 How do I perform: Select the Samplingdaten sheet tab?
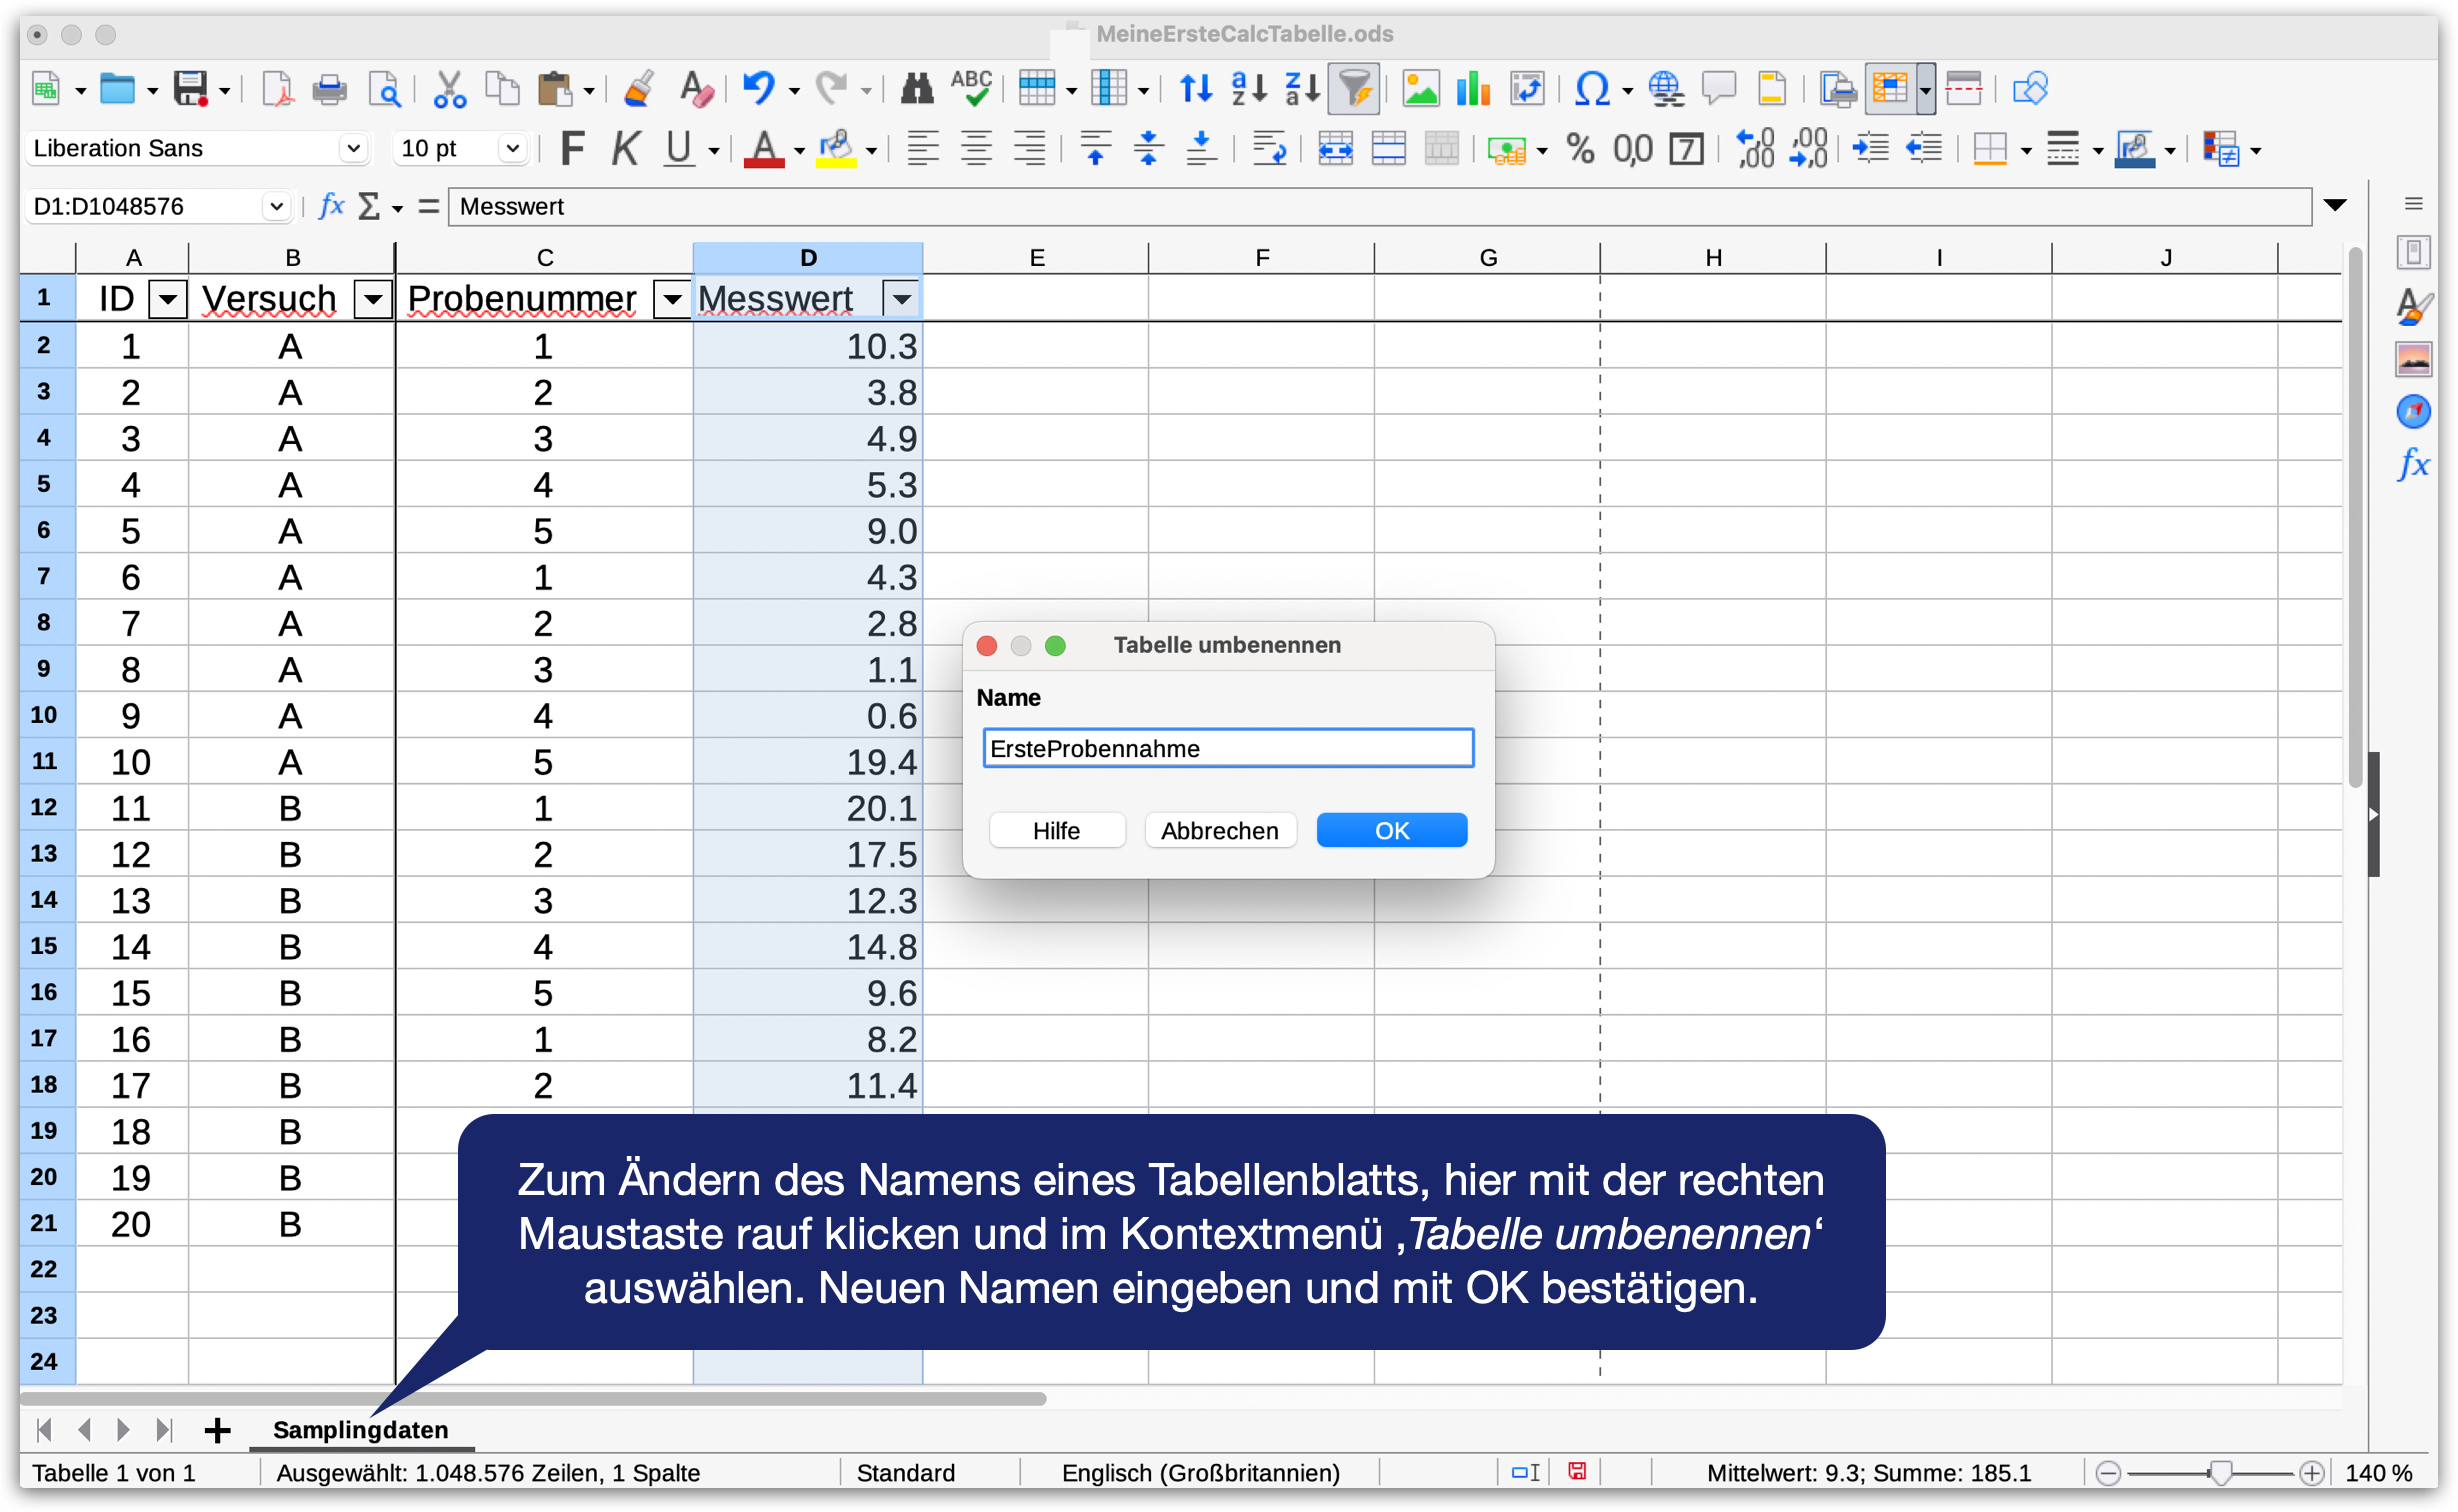[x=360, y=1430]
